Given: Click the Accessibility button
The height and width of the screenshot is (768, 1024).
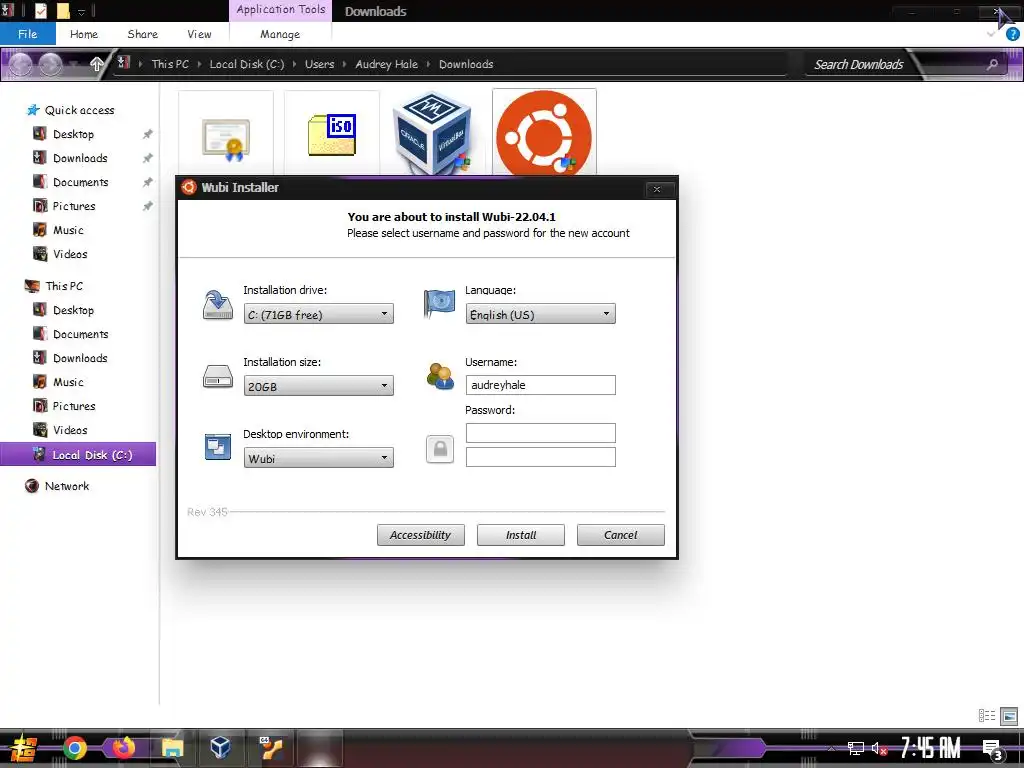Looking at the screenshot, I should click(421, 535).
